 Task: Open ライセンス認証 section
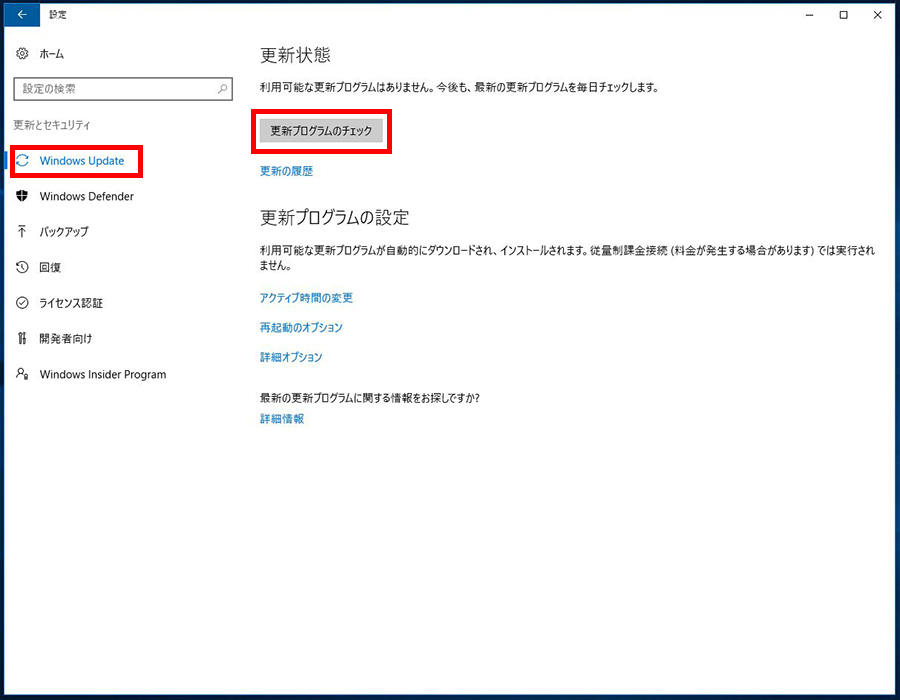coord(71,303)
